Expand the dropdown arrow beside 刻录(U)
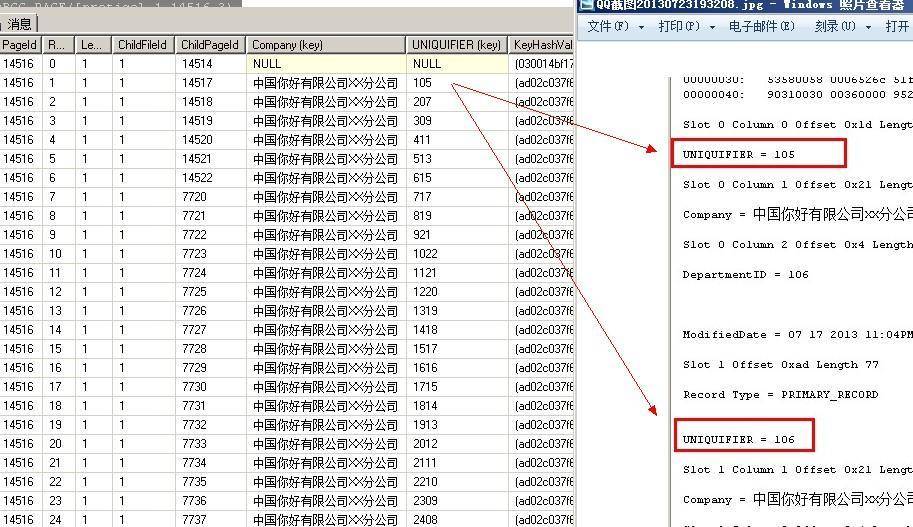 (x=868, y=27)
